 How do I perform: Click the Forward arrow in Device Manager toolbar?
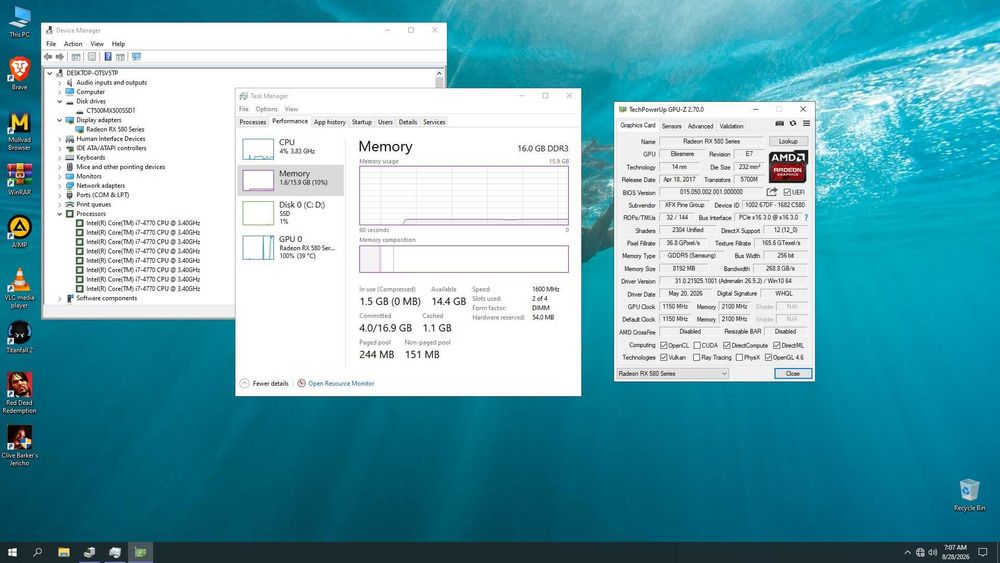(60, 57)
